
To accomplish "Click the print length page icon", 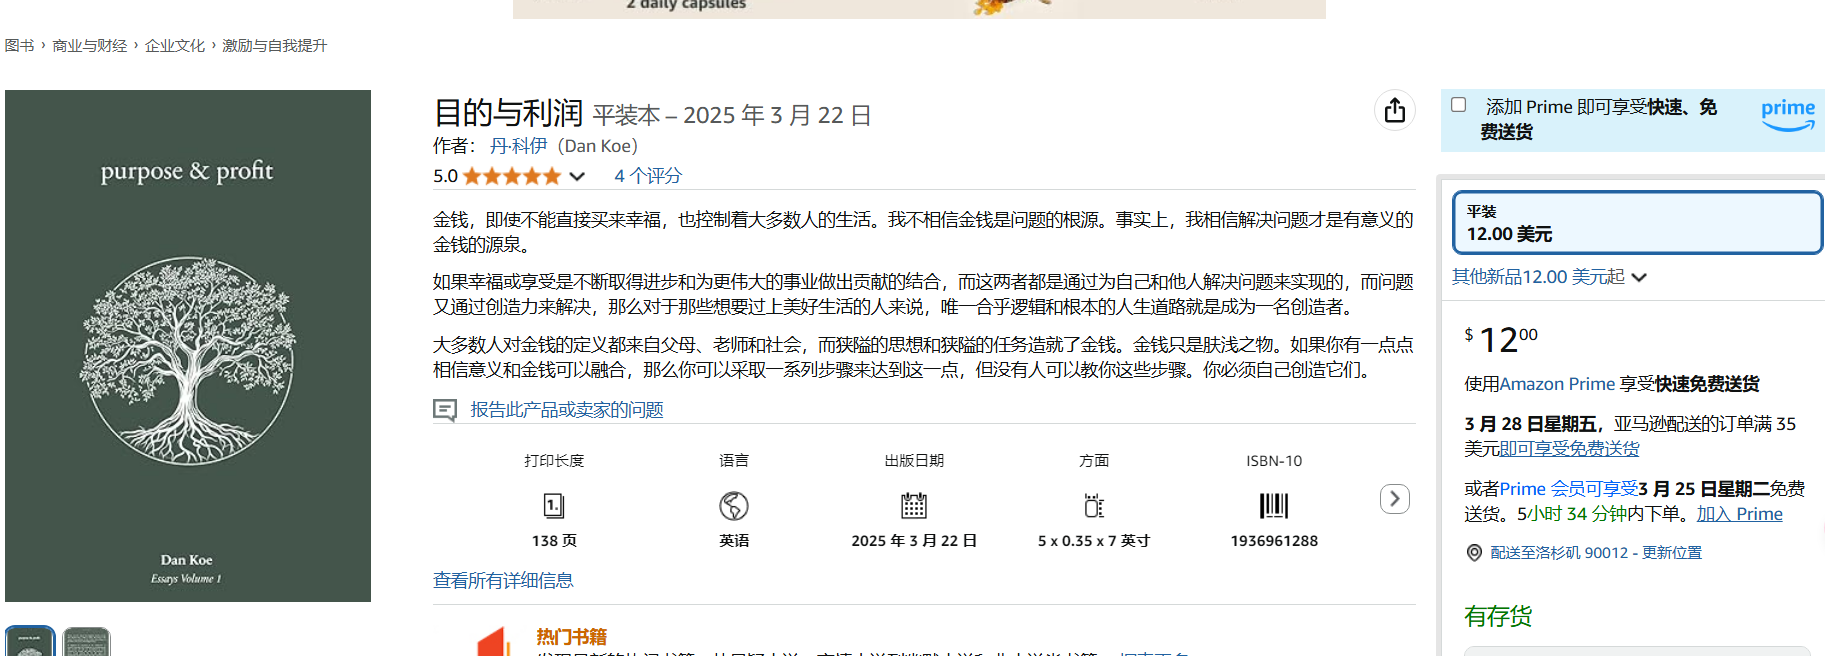I will [554, 506].
